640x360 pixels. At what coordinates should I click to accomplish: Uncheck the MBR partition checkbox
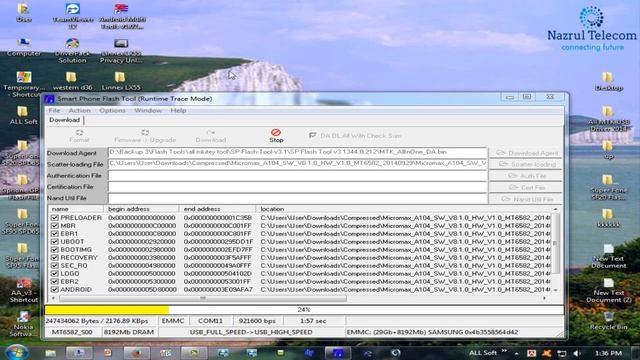click(x=55, y=226)
